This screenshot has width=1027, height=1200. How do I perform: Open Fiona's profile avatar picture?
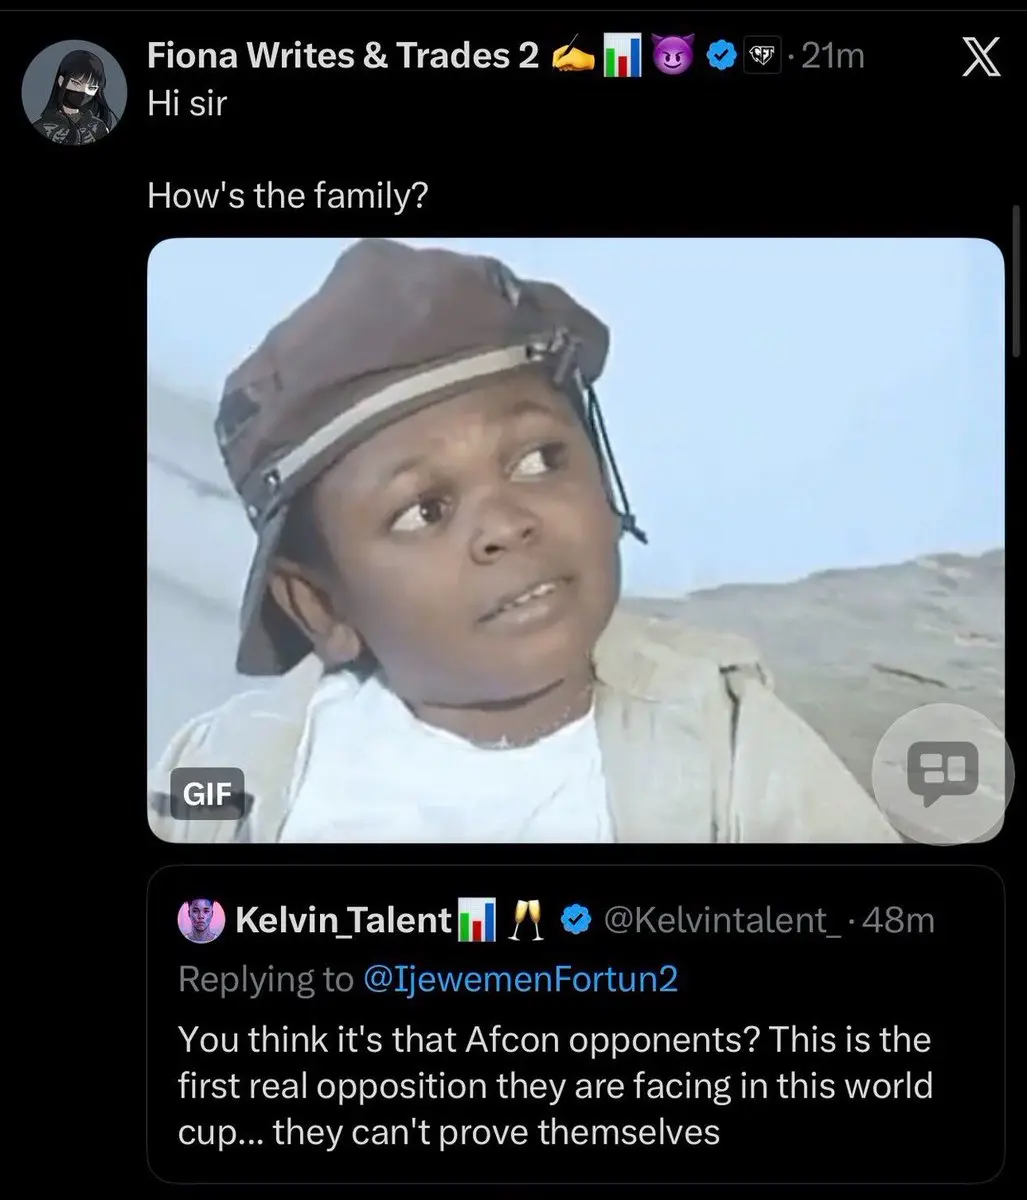pyautogui.click(x=74, y=95)
